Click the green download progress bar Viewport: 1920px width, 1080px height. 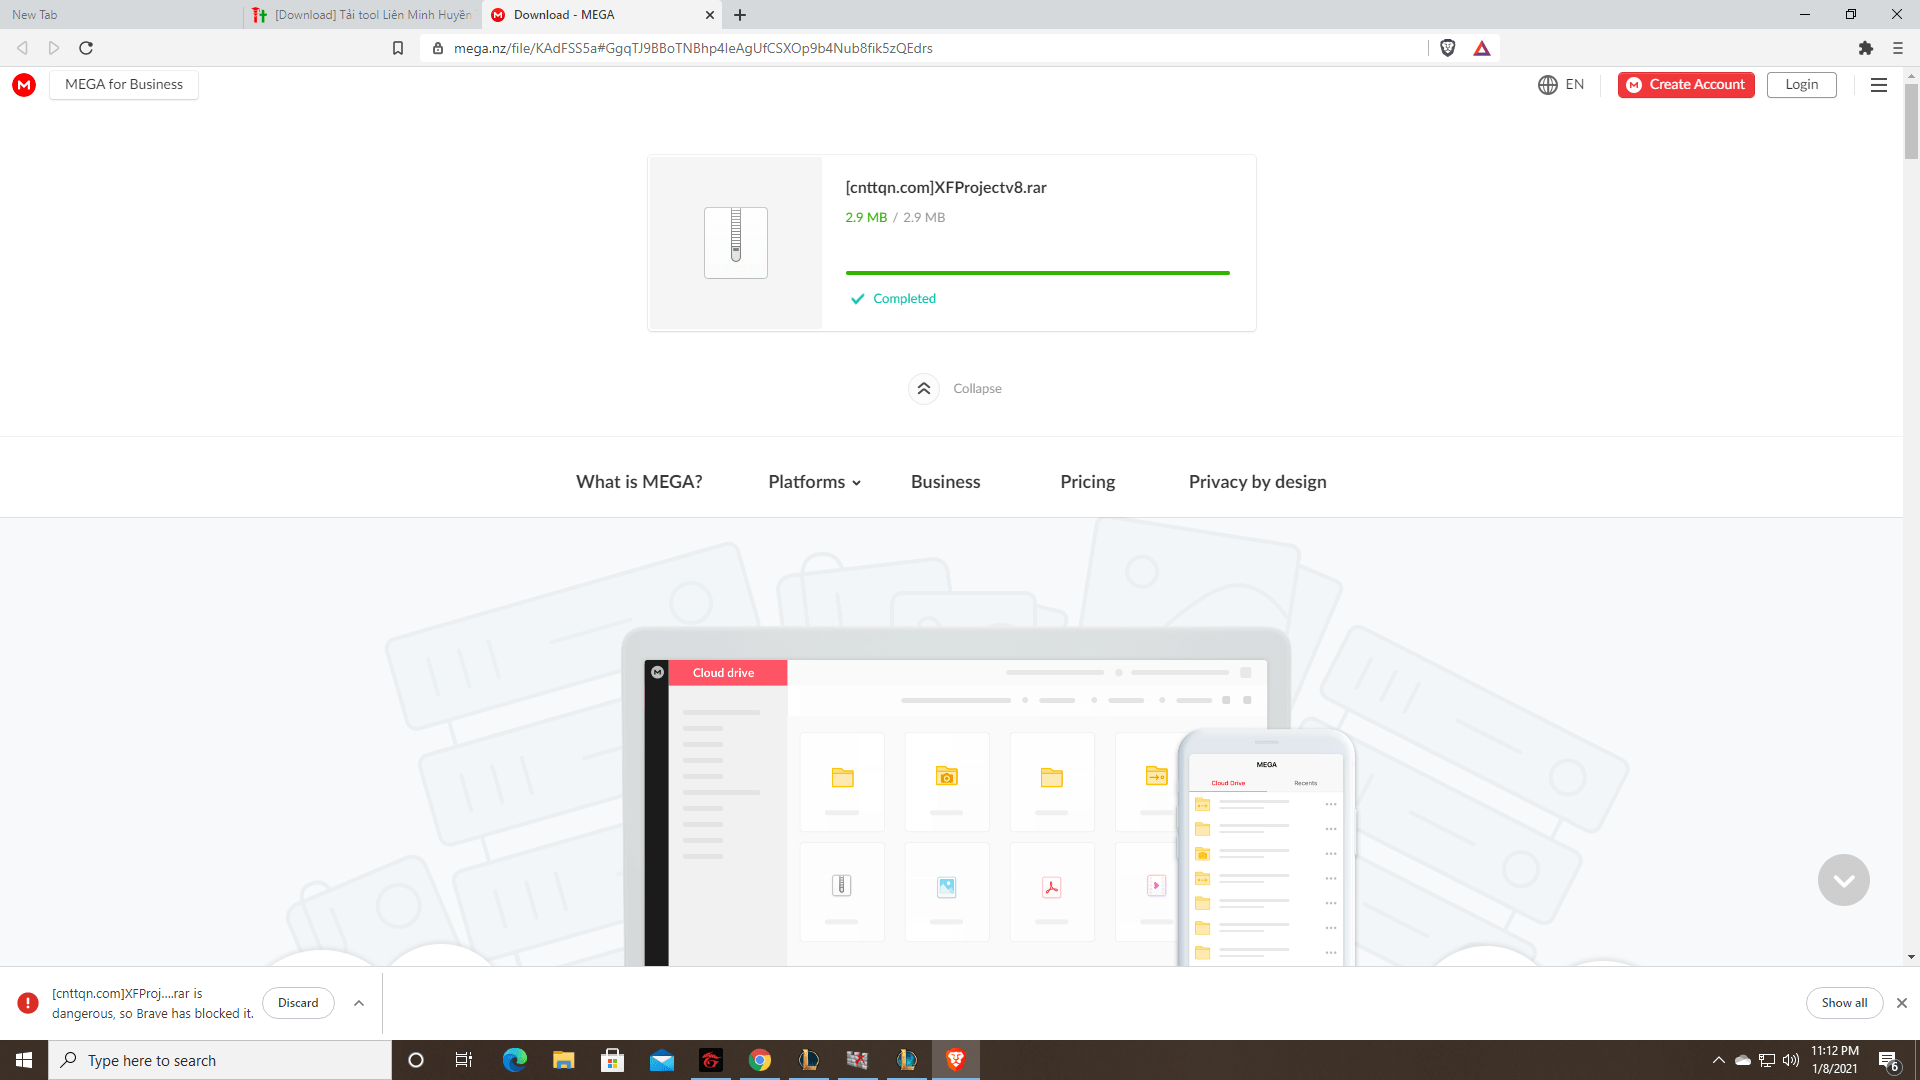(1038, 272)
